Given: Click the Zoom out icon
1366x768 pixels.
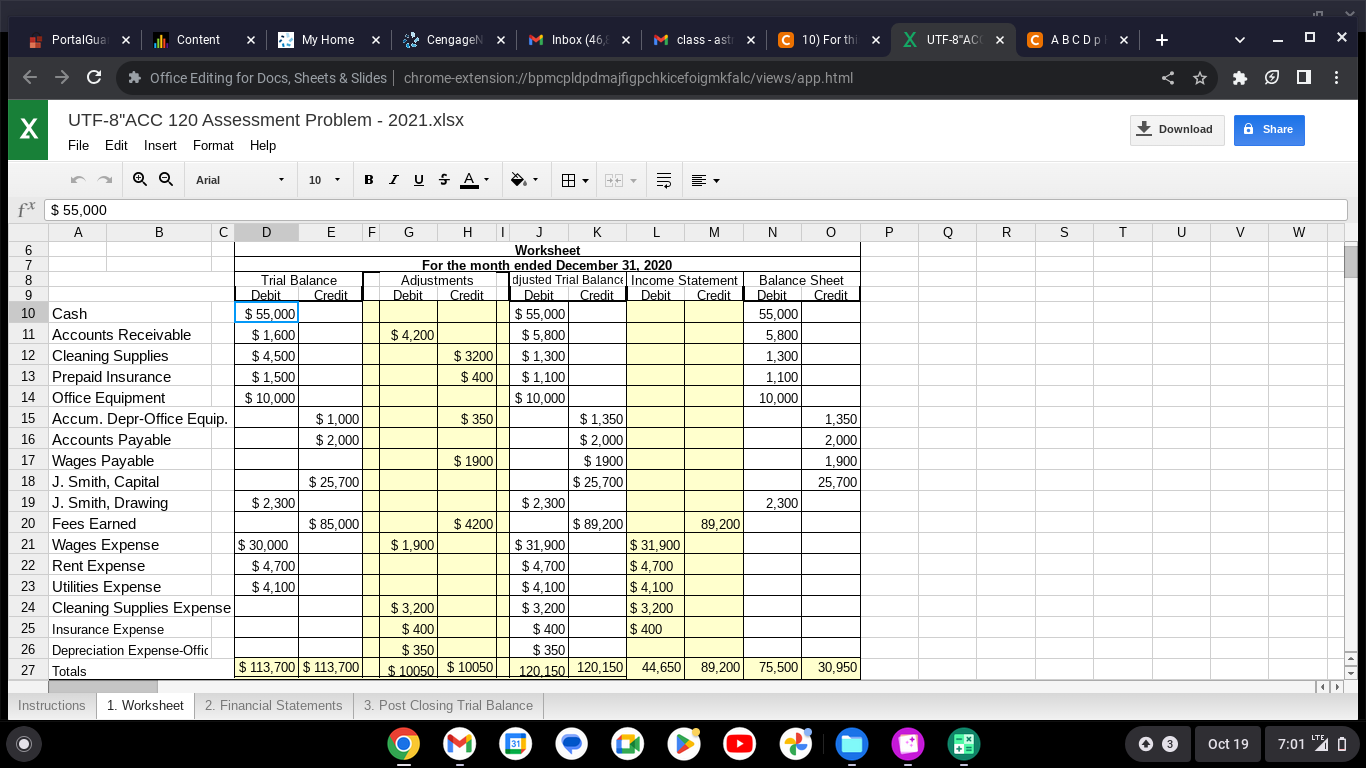Looking at the screenshot, I should [166, 180].
